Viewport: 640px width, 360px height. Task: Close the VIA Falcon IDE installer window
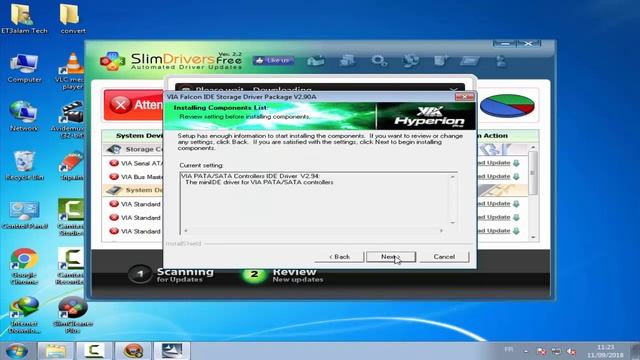click(x=464, y=97)
